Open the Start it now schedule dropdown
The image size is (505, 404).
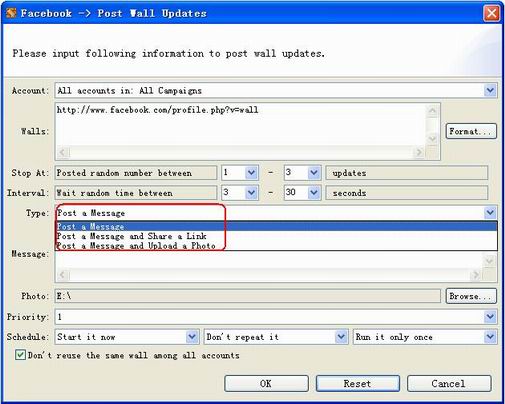pyautogui.click(x=192, y=337)
